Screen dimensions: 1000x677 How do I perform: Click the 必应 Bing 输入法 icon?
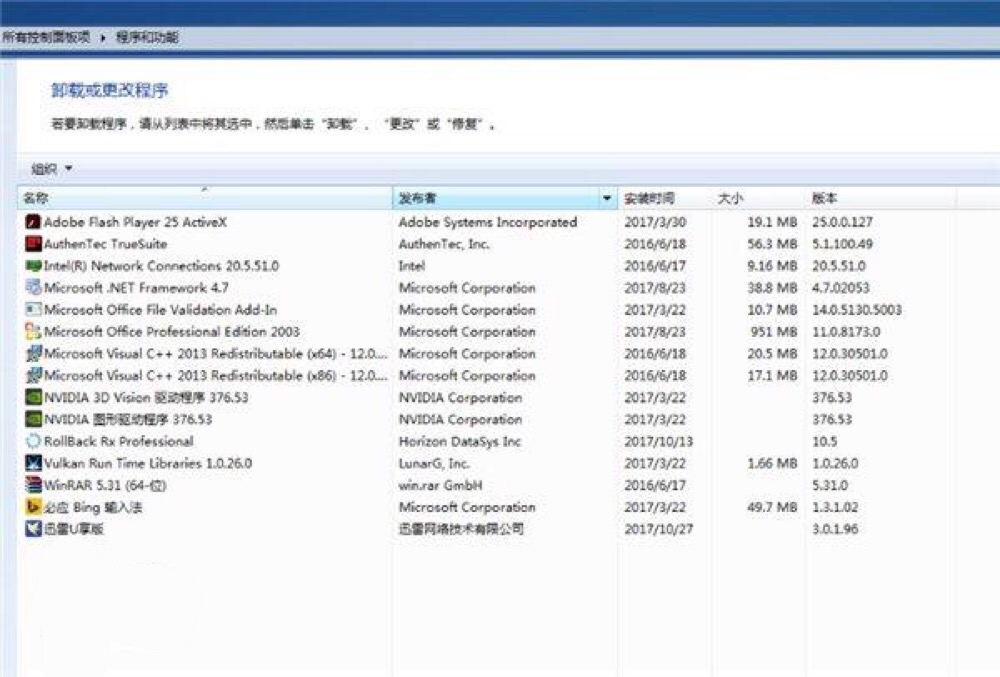(x=33, y=507)
